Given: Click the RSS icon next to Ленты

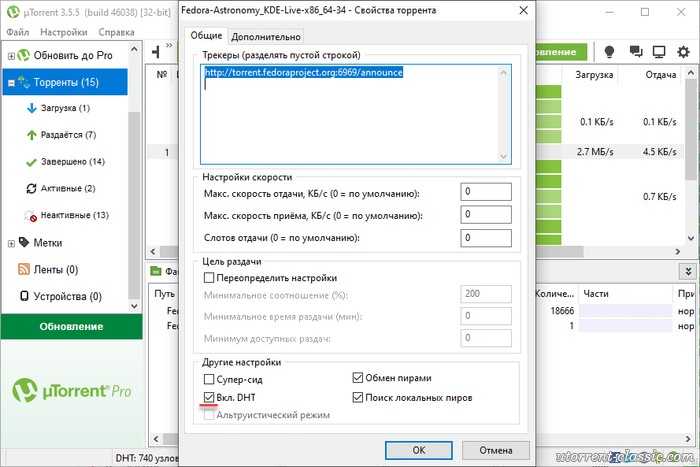Looking at the screenshot, I should pyautogui.click(x=24, y=269).
